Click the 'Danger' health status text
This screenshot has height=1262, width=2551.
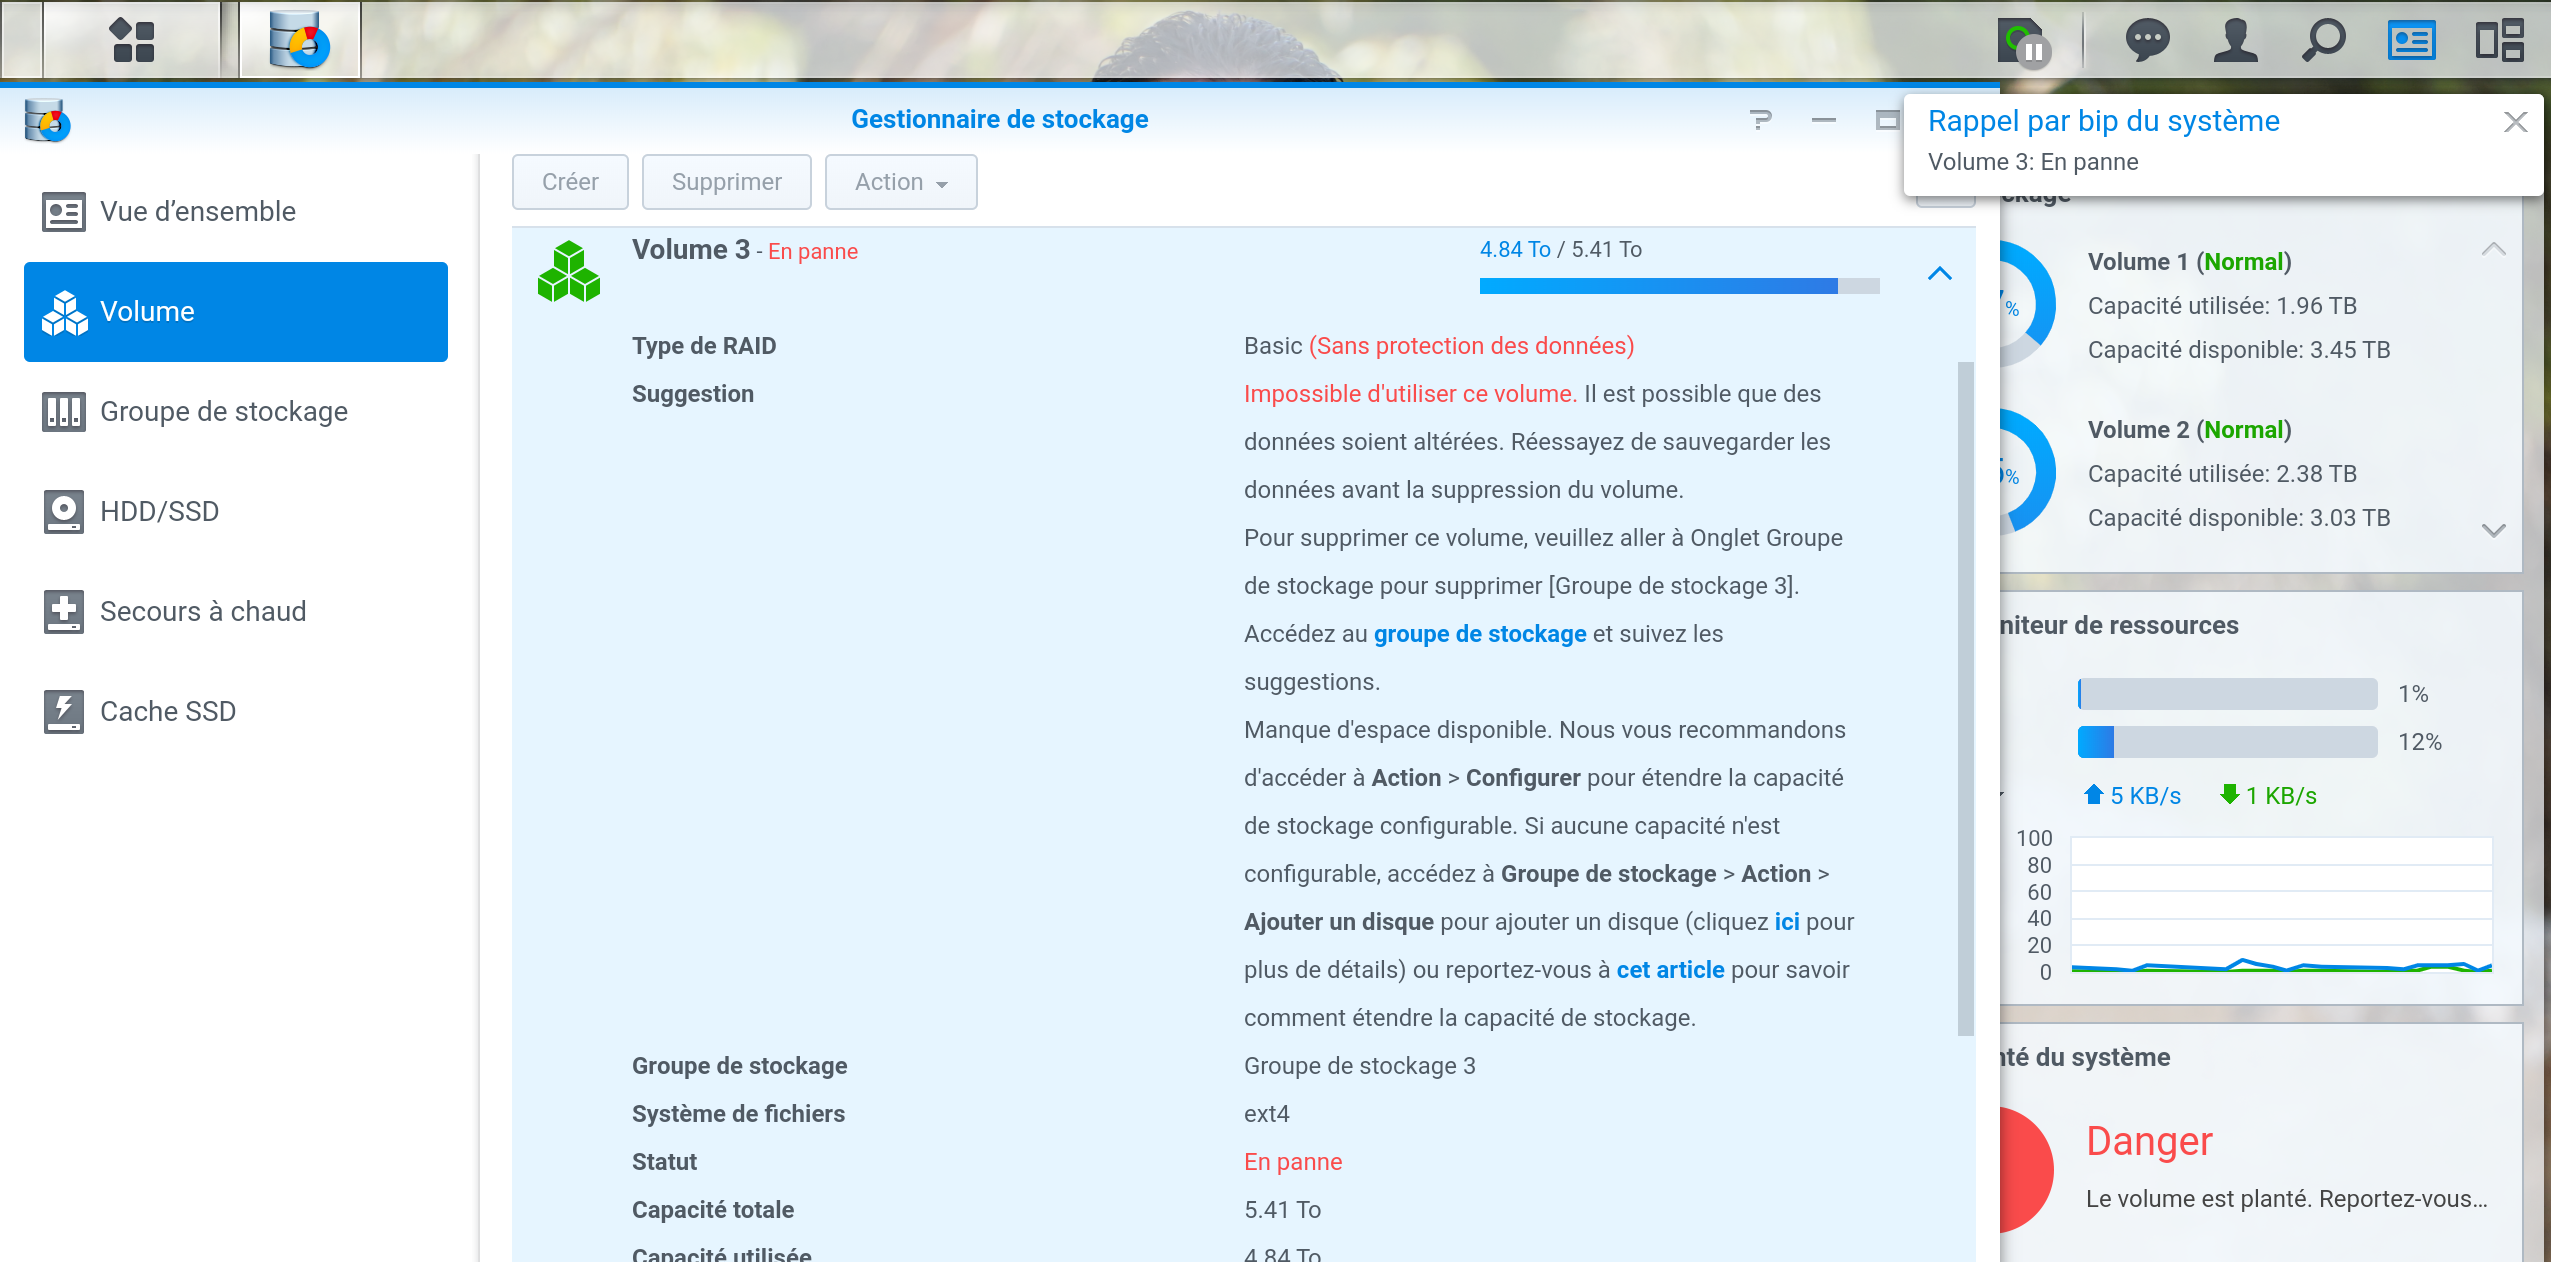2149,1141
